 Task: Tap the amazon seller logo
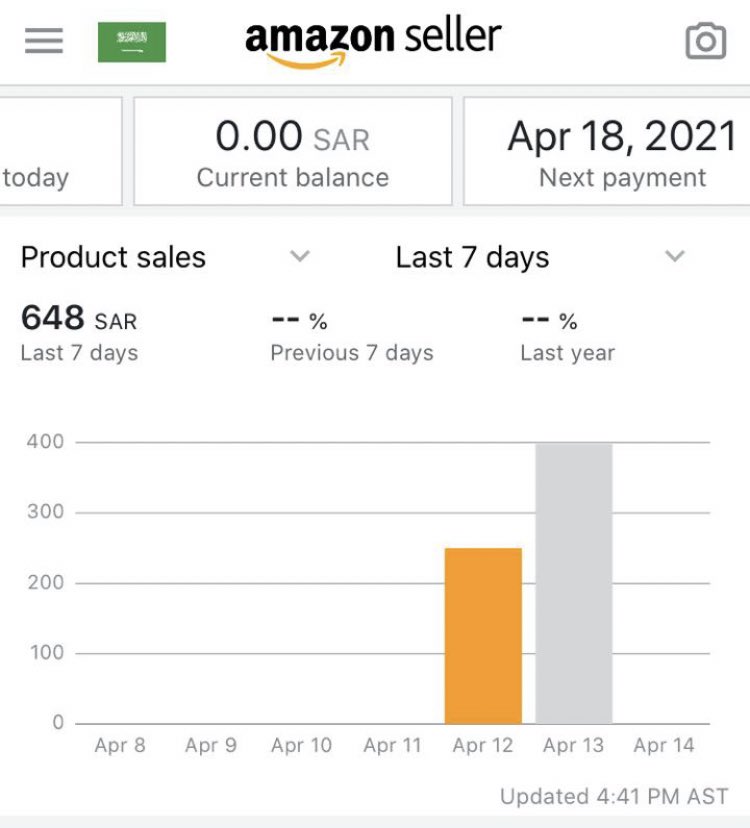(372, 40)
